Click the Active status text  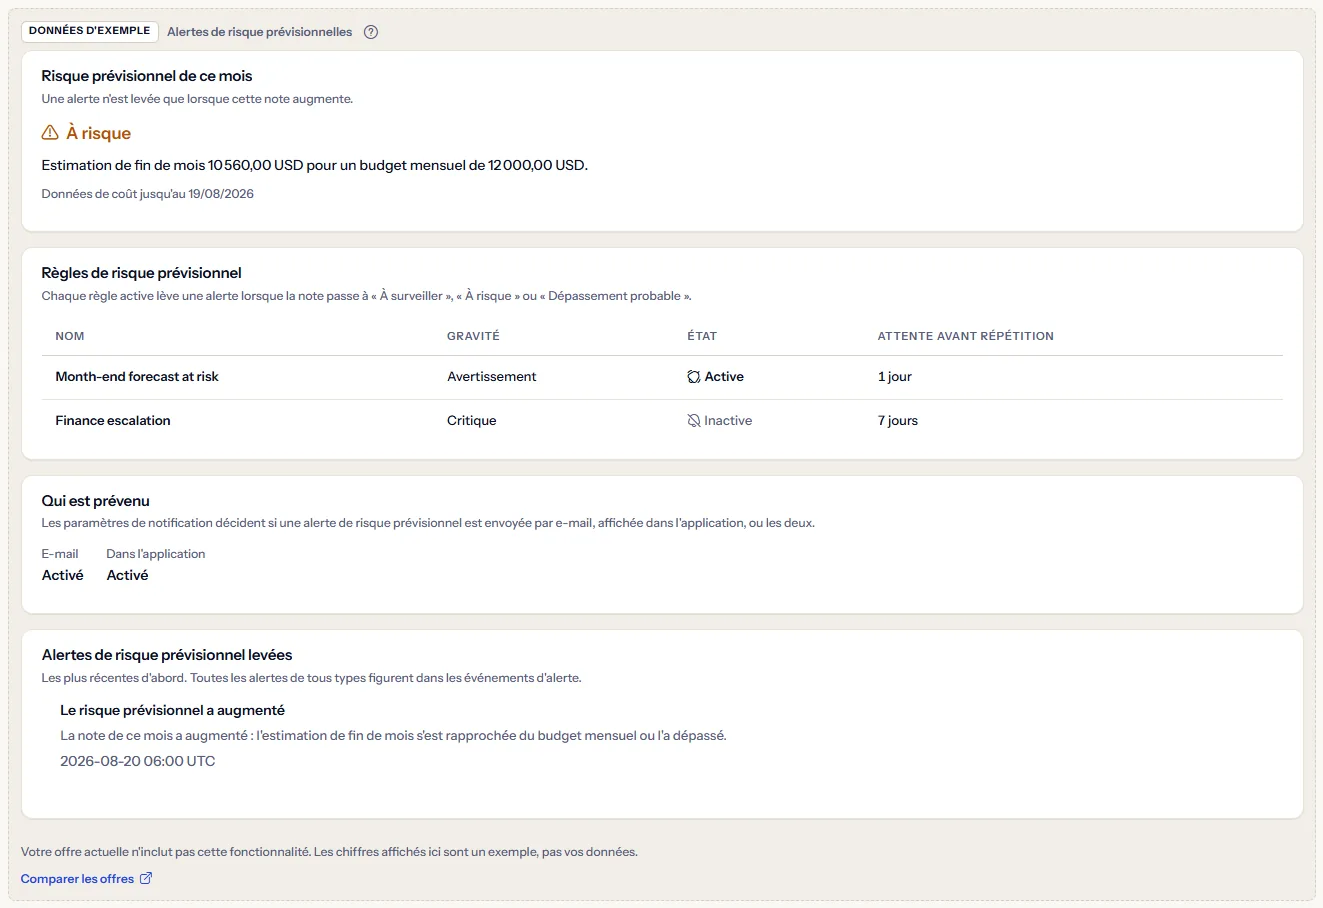[x=724, y=377]
